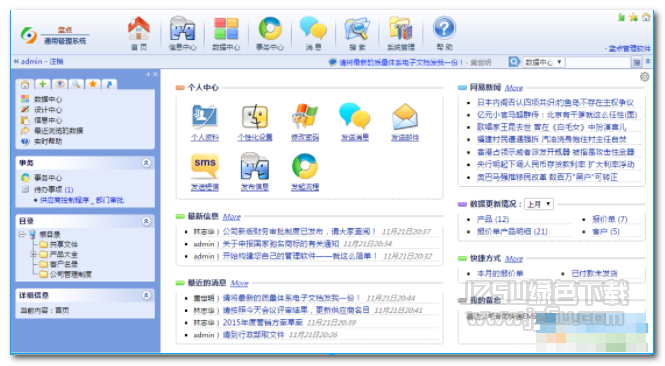Collapse header with double chevron beside search
The image size is (665, 366).
point(648,62)
